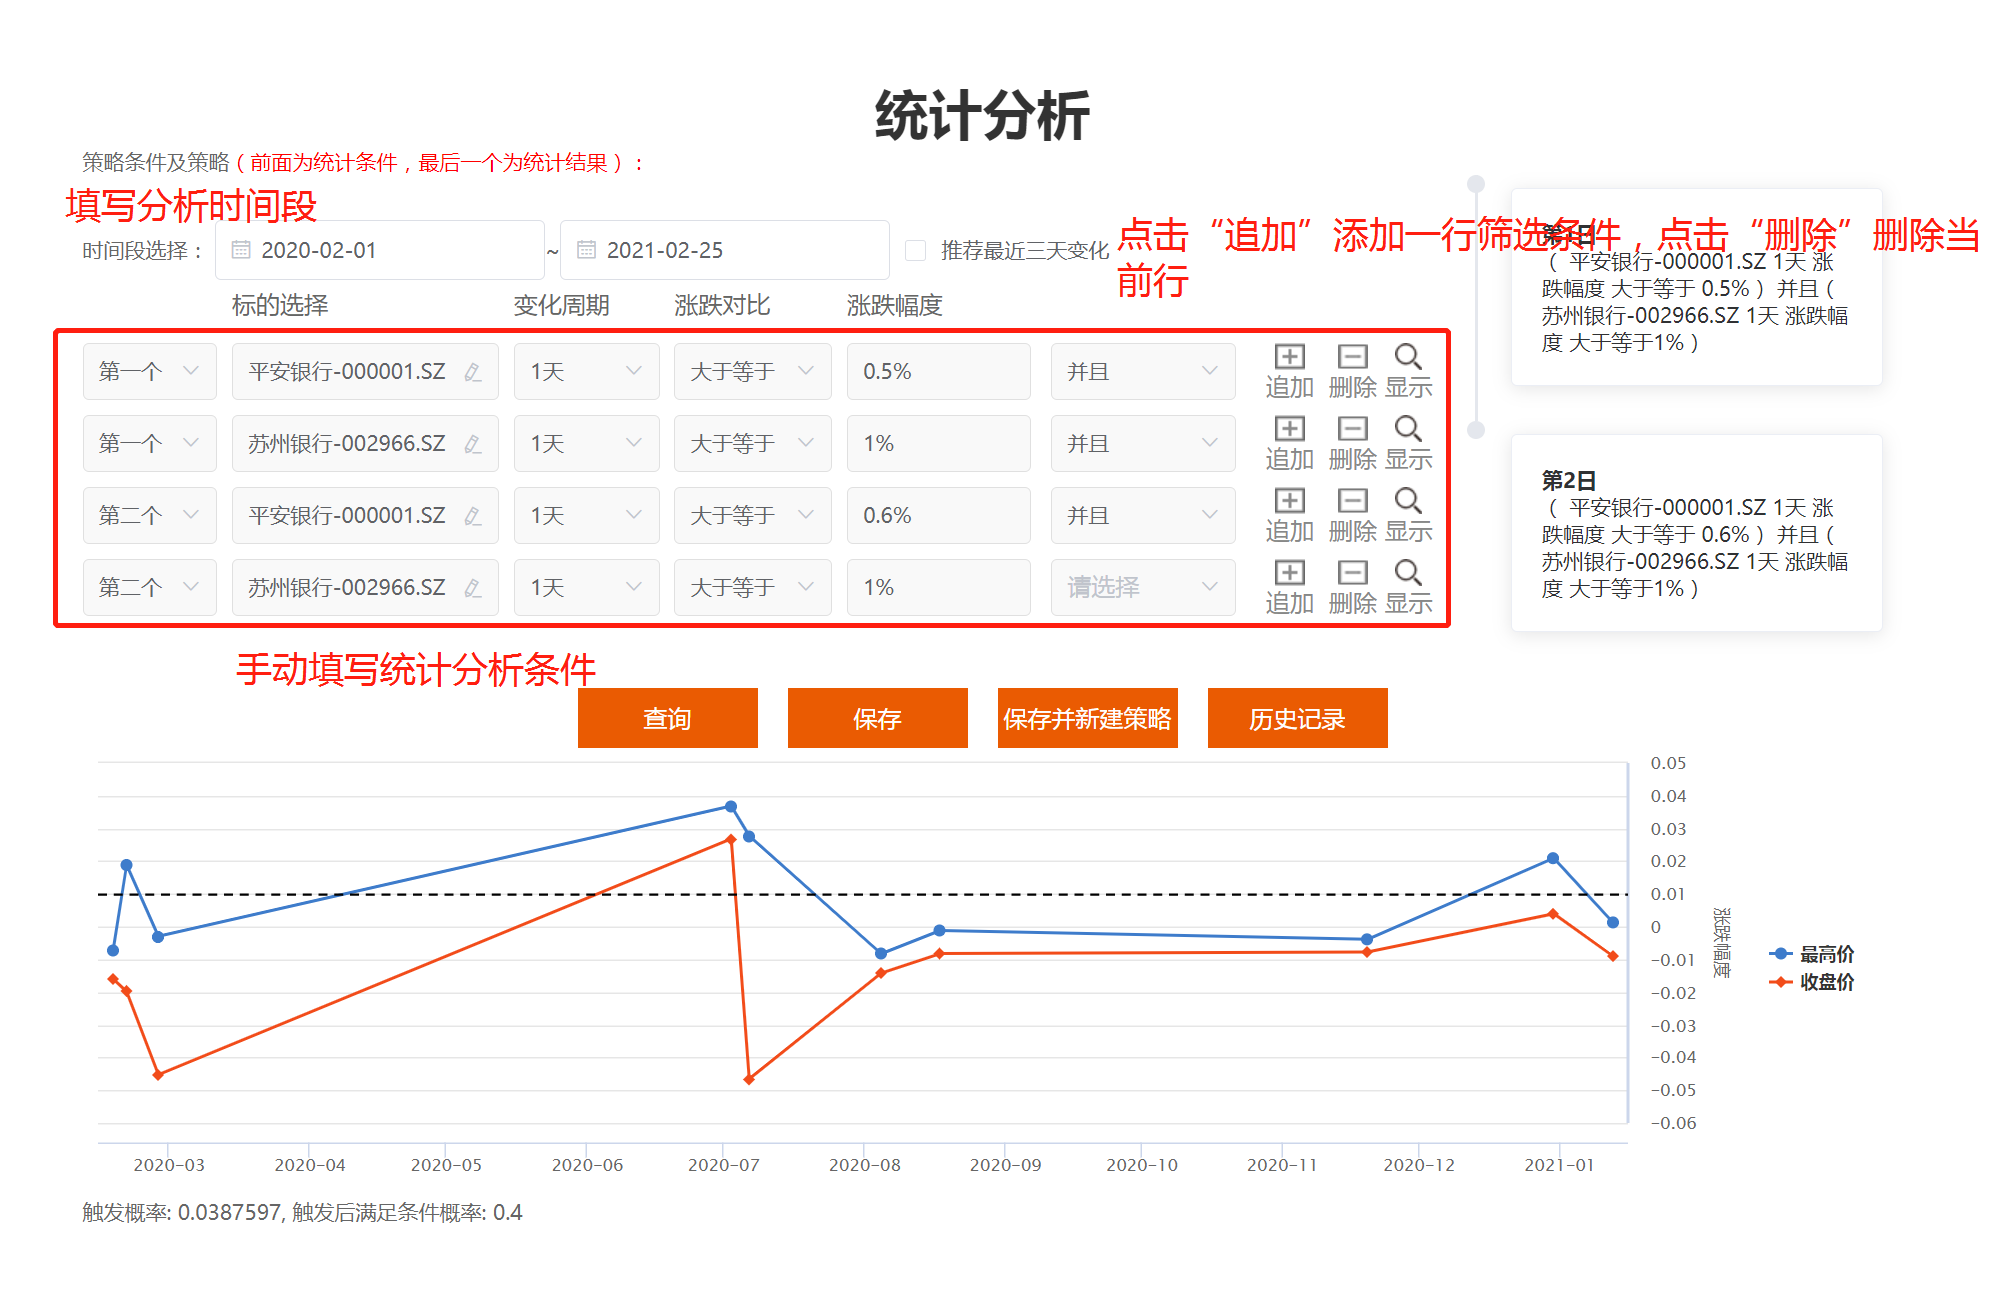Select the 第2日 timeline card
Screen dimensions: 2011x1302
[x=1696, y=533]
